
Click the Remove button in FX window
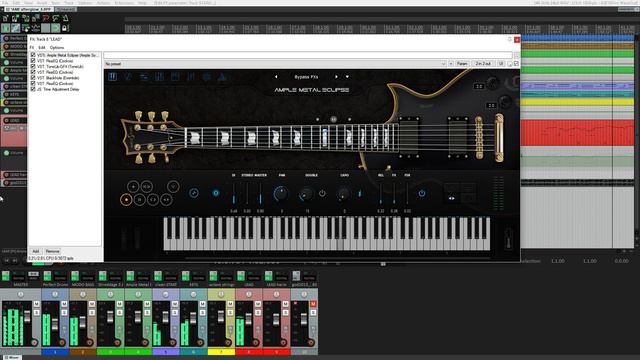coord(52,251)
